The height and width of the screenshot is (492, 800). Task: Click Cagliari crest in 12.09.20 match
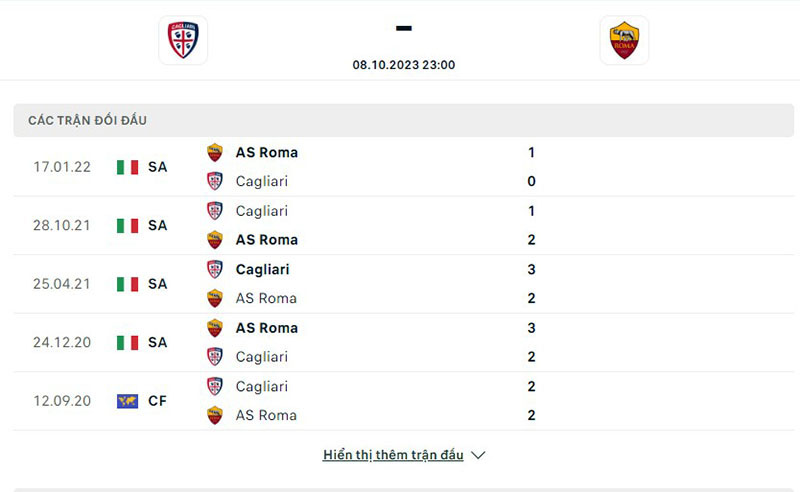(214, 386)
